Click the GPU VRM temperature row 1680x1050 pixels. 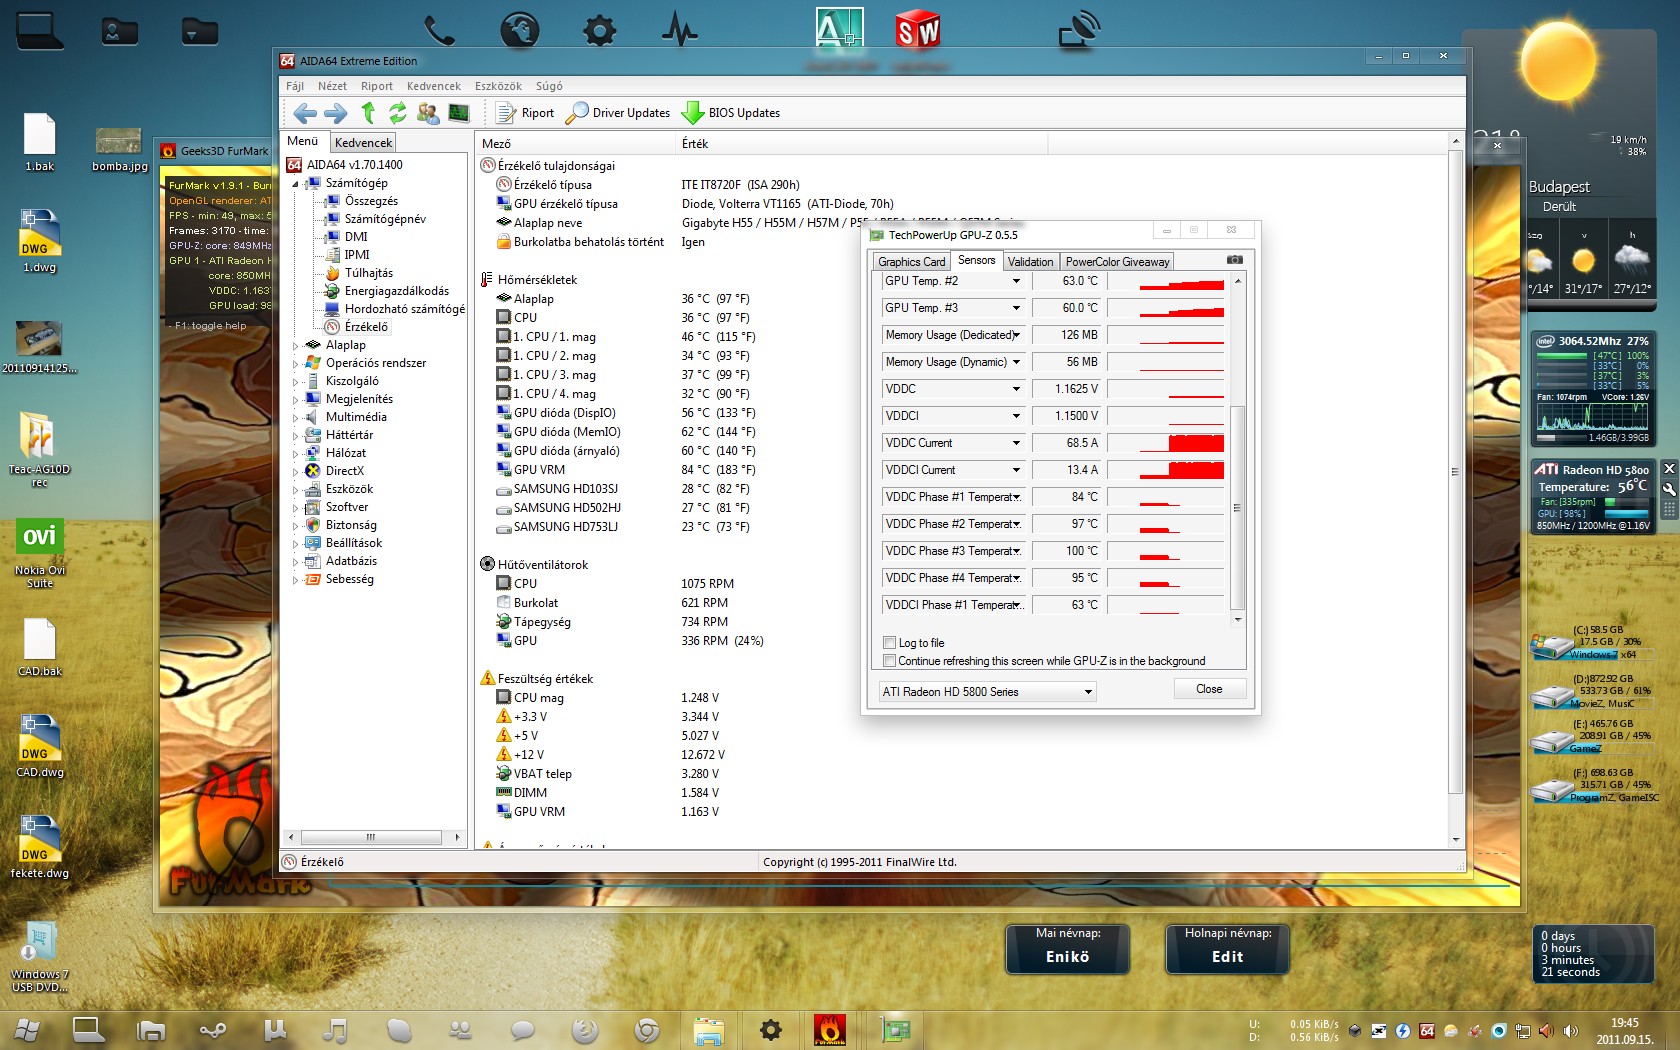click(x=626, y=470)
